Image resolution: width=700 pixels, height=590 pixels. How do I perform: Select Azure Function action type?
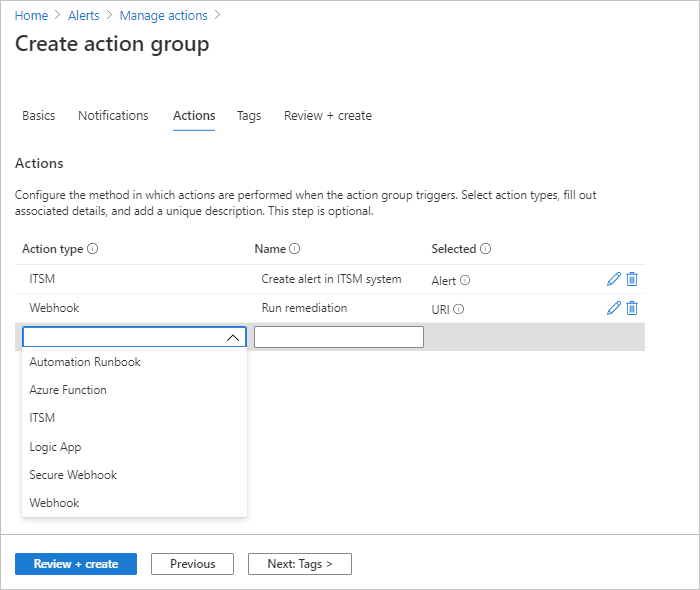click(x=68, y=390)
